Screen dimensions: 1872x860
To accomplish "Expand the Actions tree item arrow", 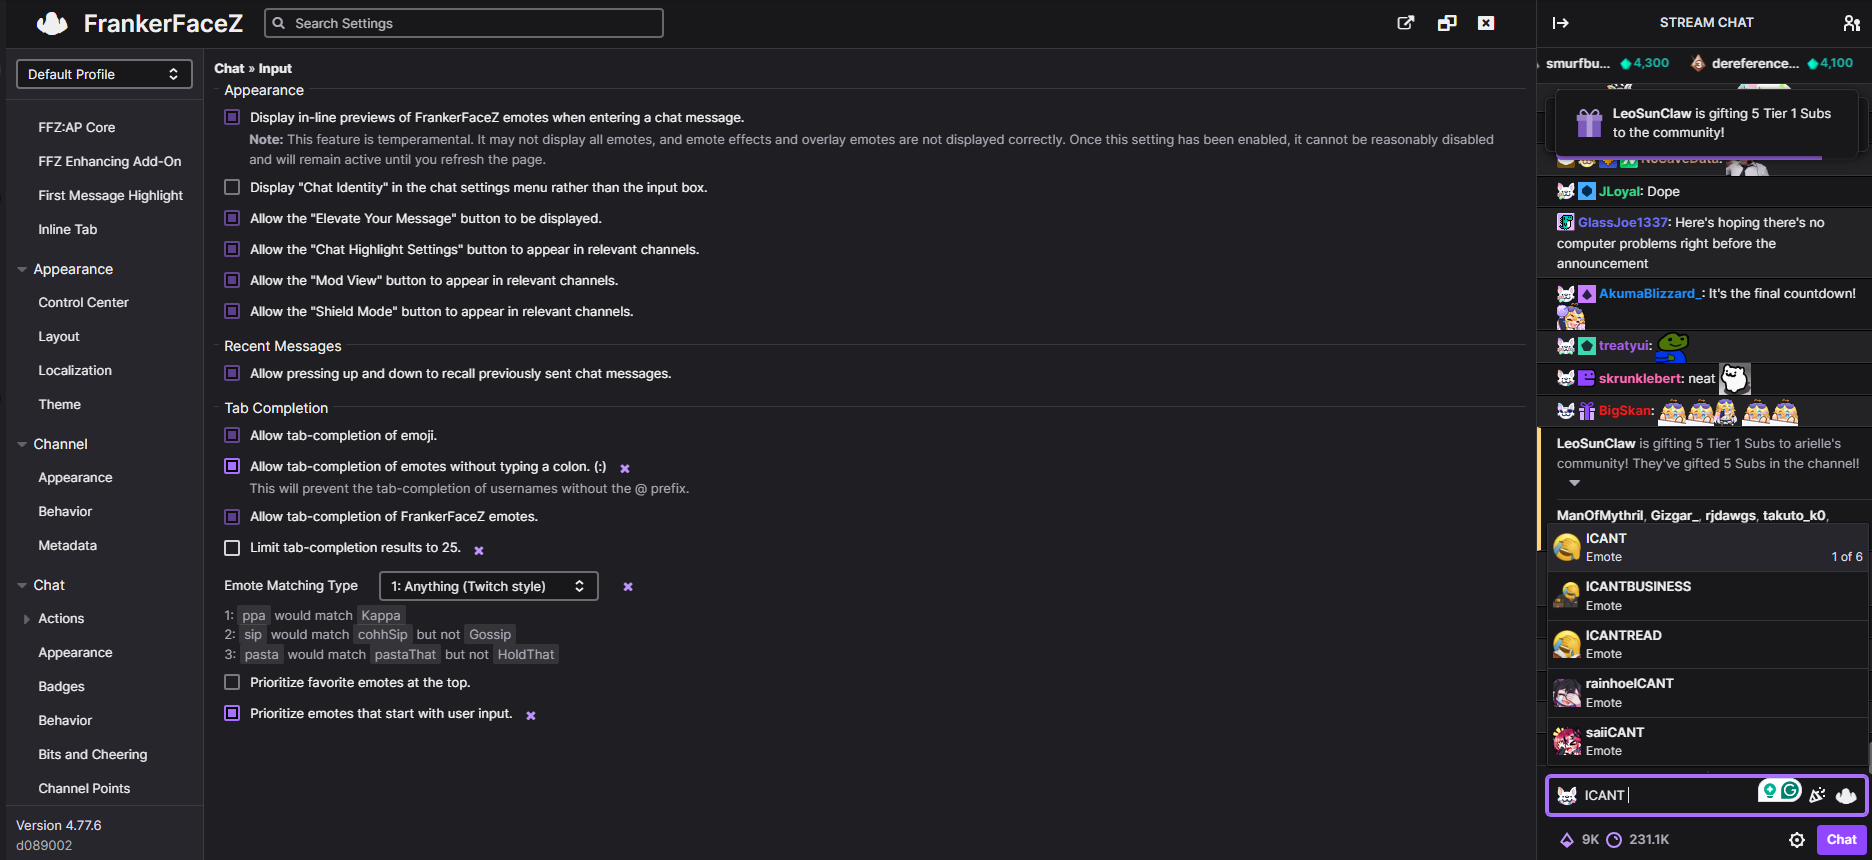I will click(x=26, y=619).
